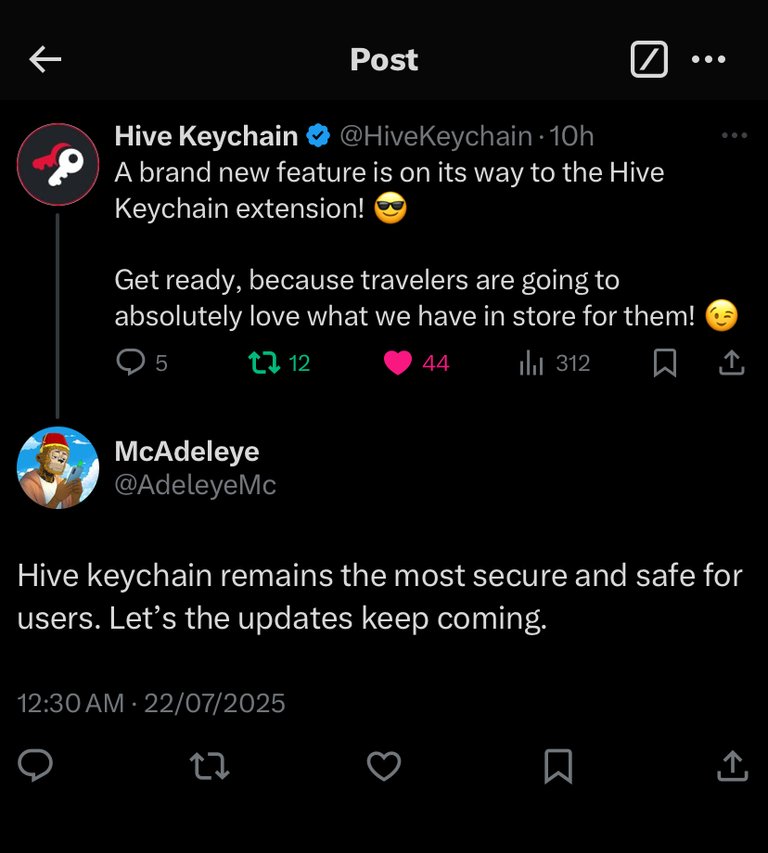Like McAdeleye's reply
Image resolution: width=768 pixels, height=853 pixels.
[x=384, y=766]
